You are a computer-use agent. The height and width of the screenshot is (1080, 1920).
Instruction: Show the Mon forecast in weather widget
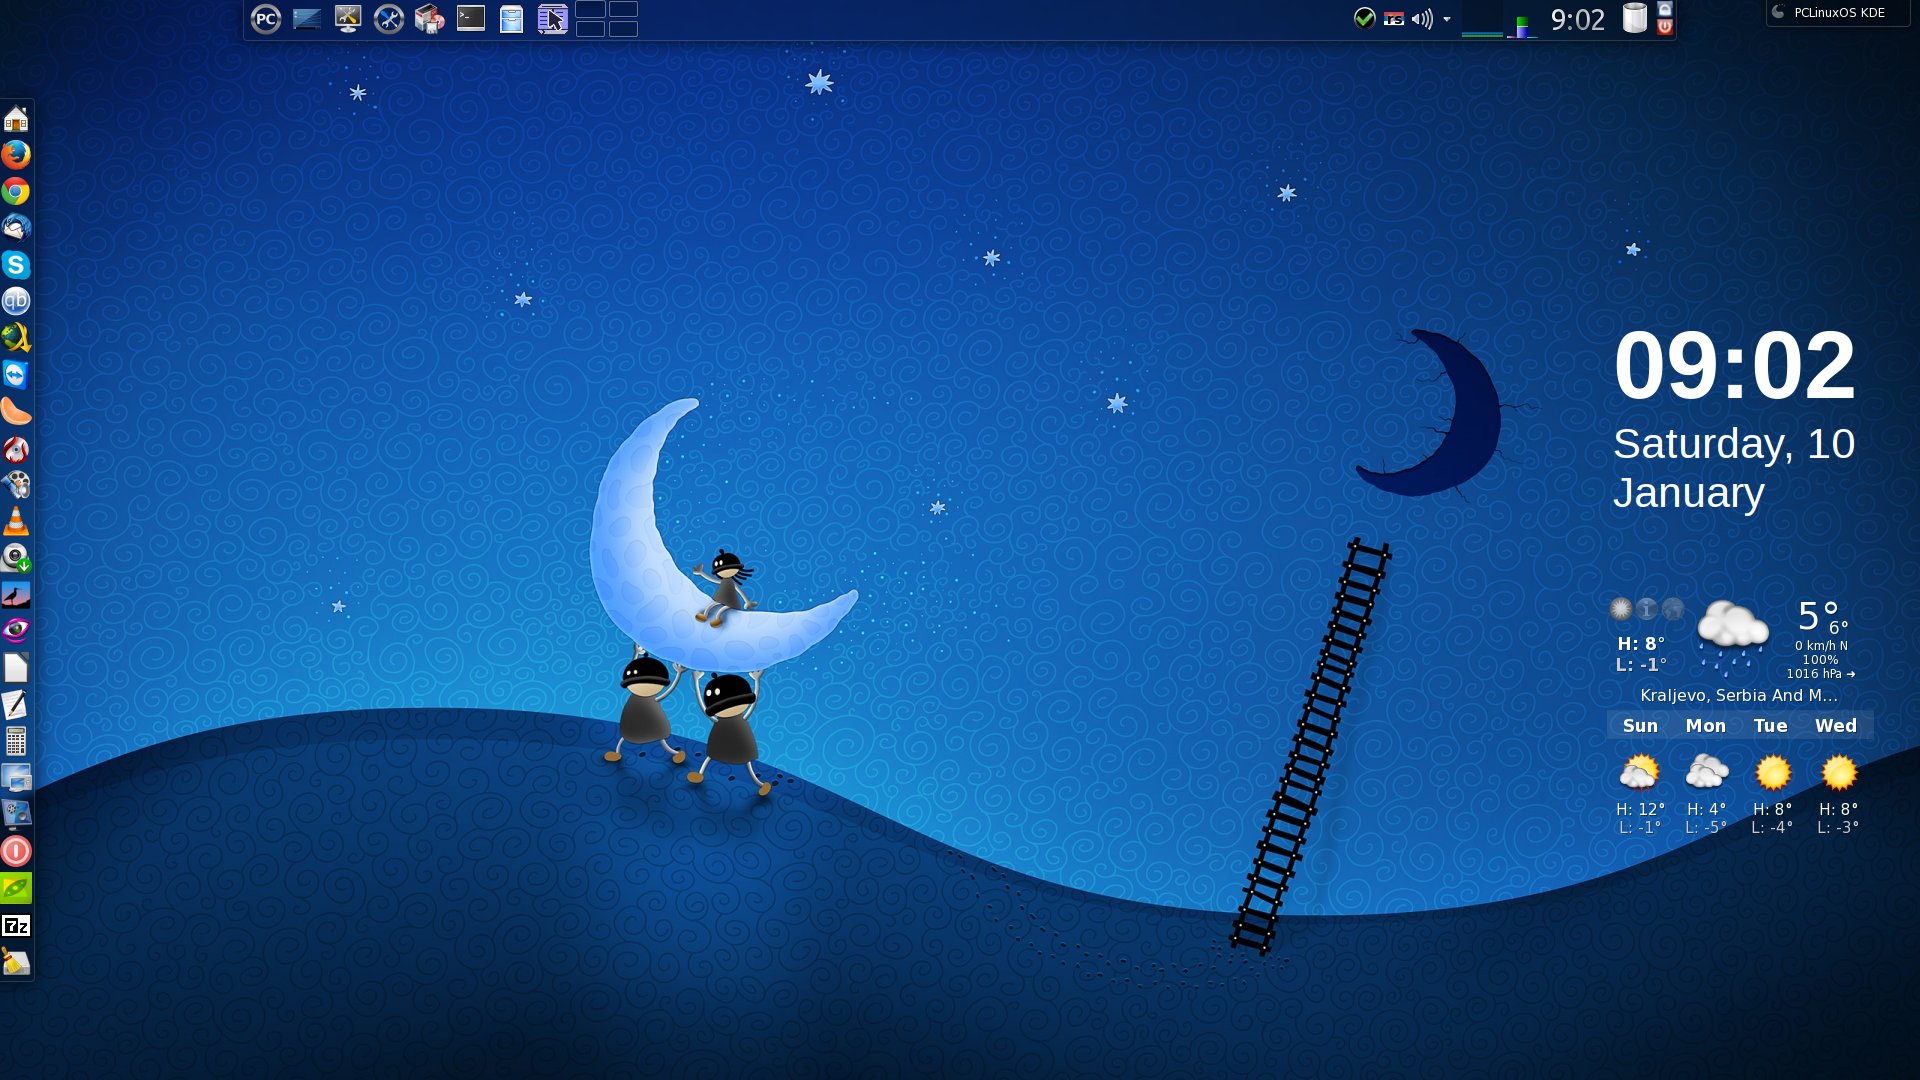1705,726
